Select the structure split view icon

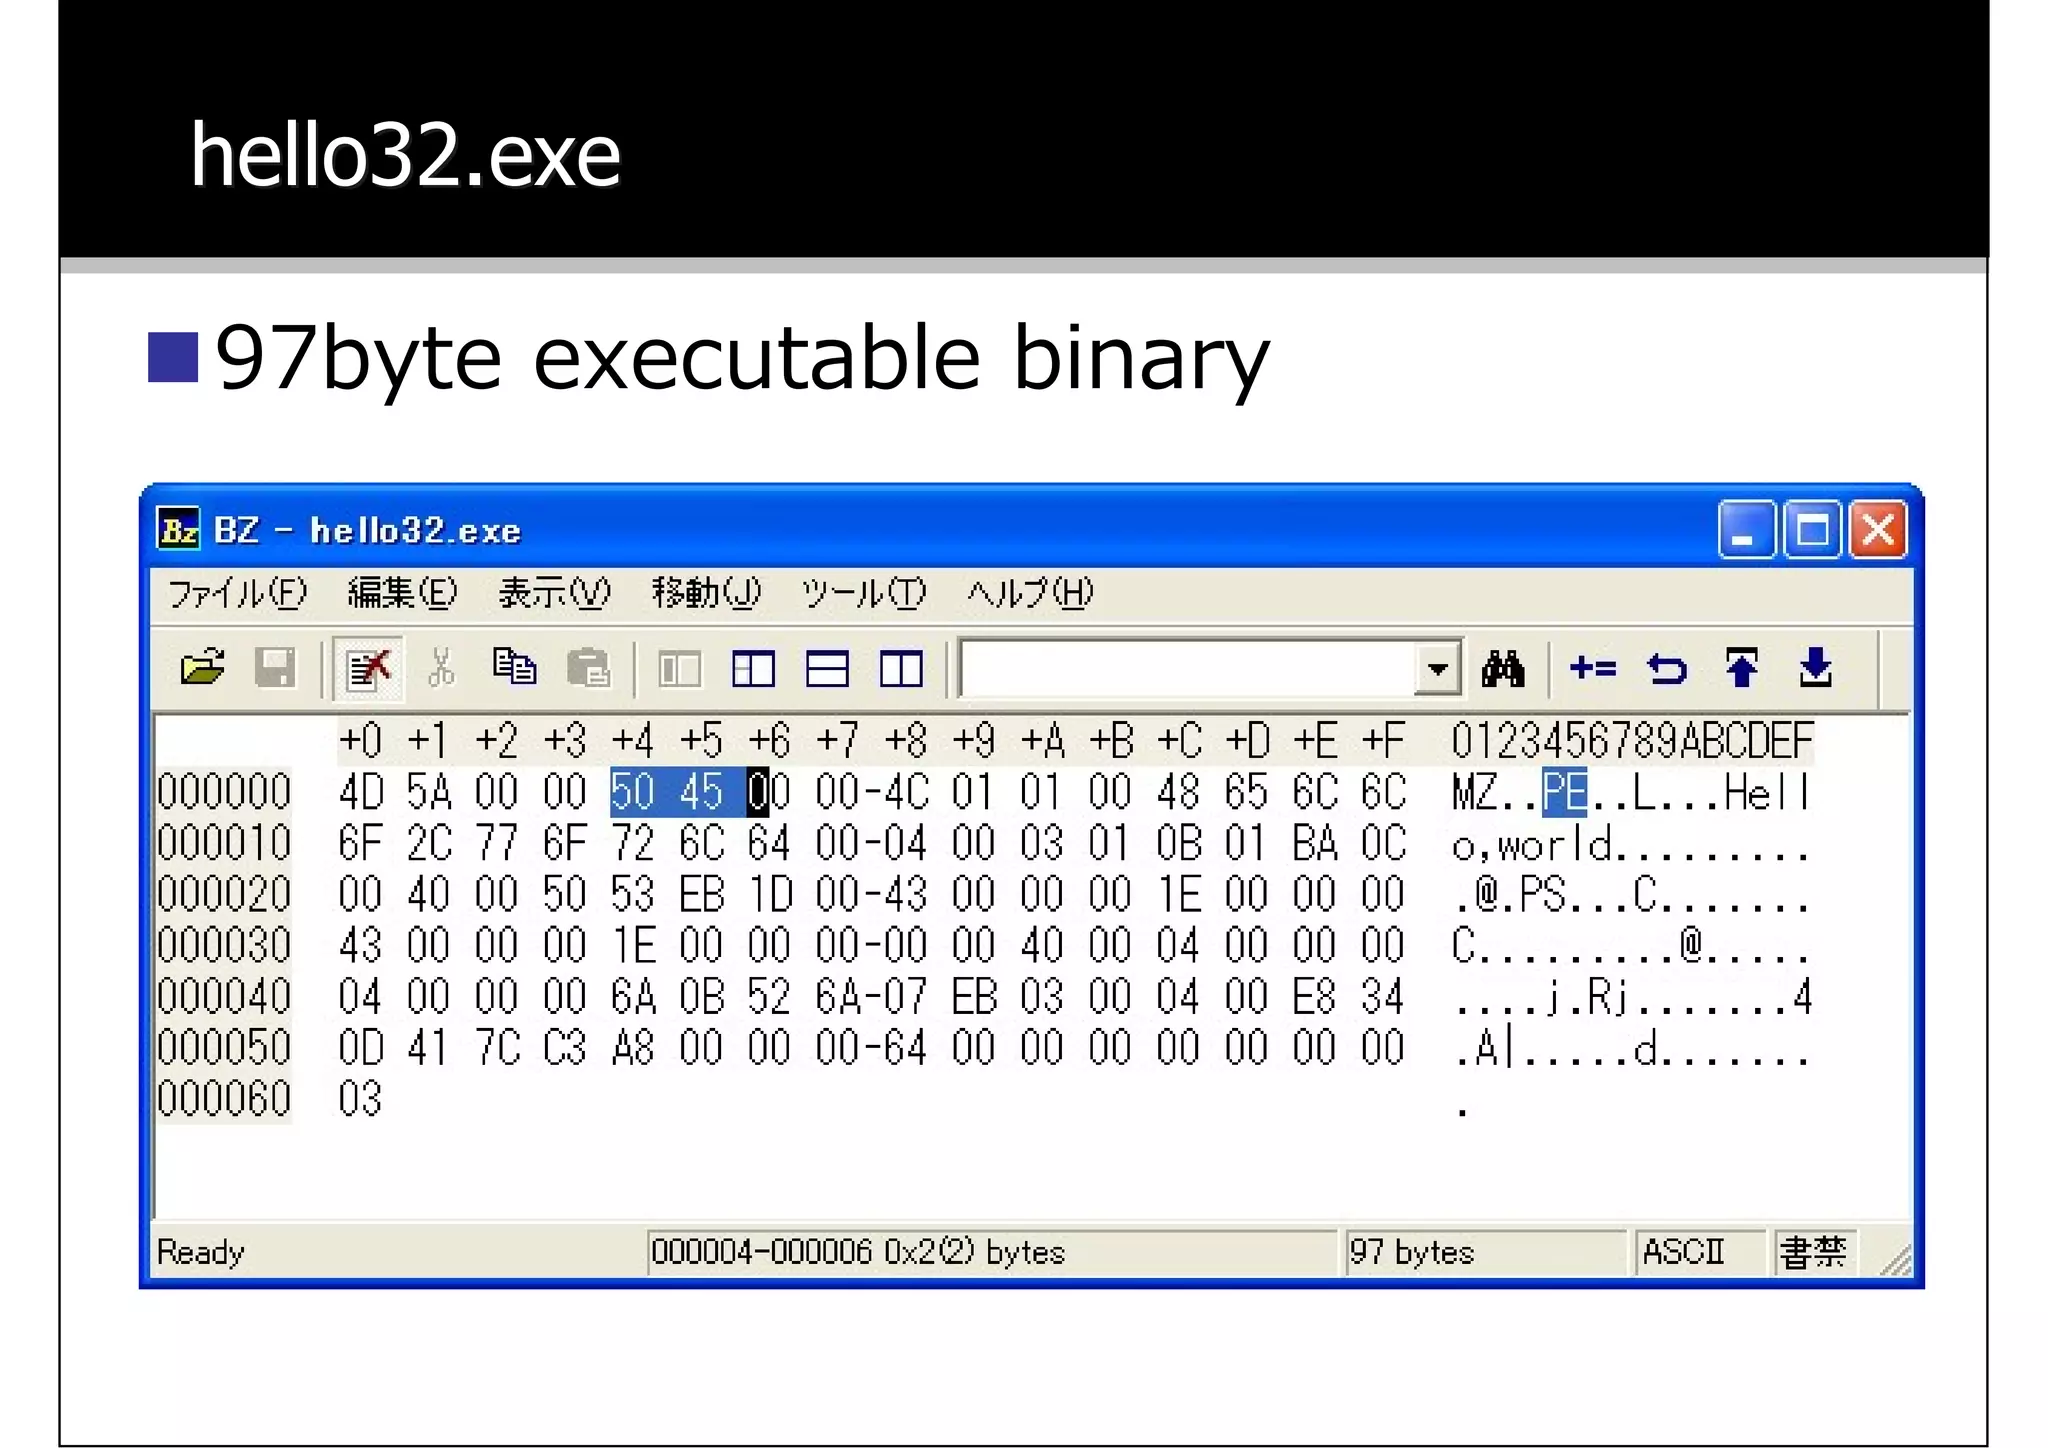[753, 668]
